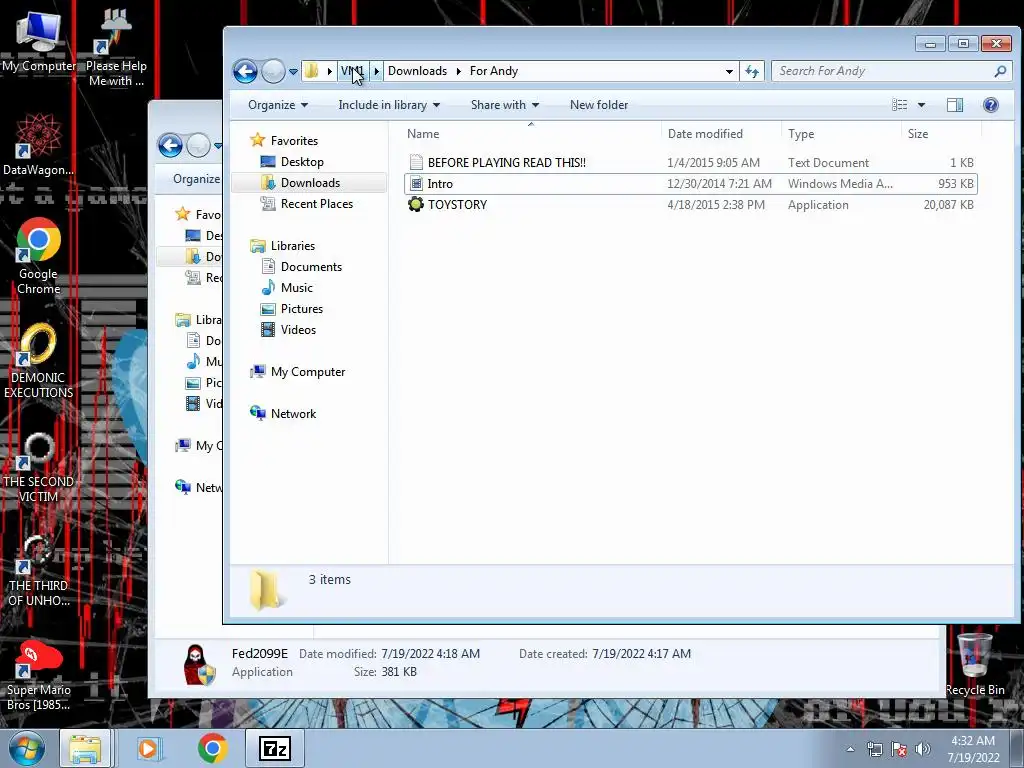
Task: Click THE SECOND VICTIM desktop icon
Action: click(38, 468)
